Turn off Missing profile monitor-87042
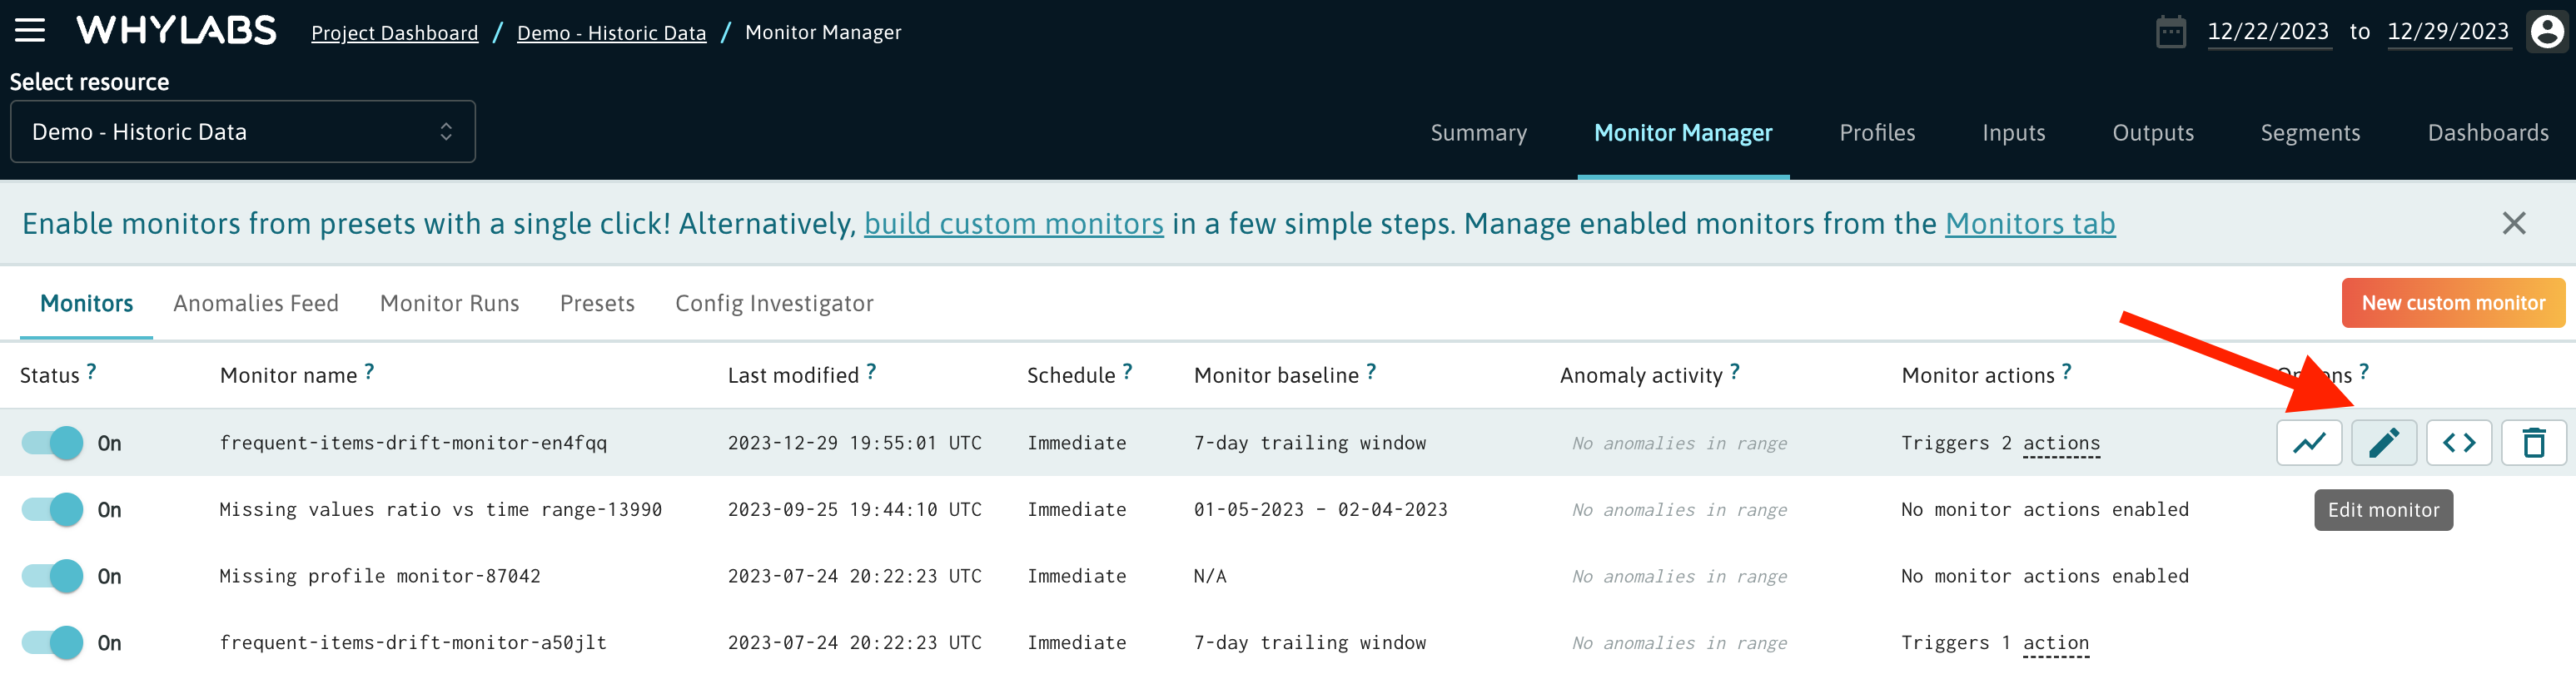This screenshot has width=2576, height=684. (x=54, y=577)
